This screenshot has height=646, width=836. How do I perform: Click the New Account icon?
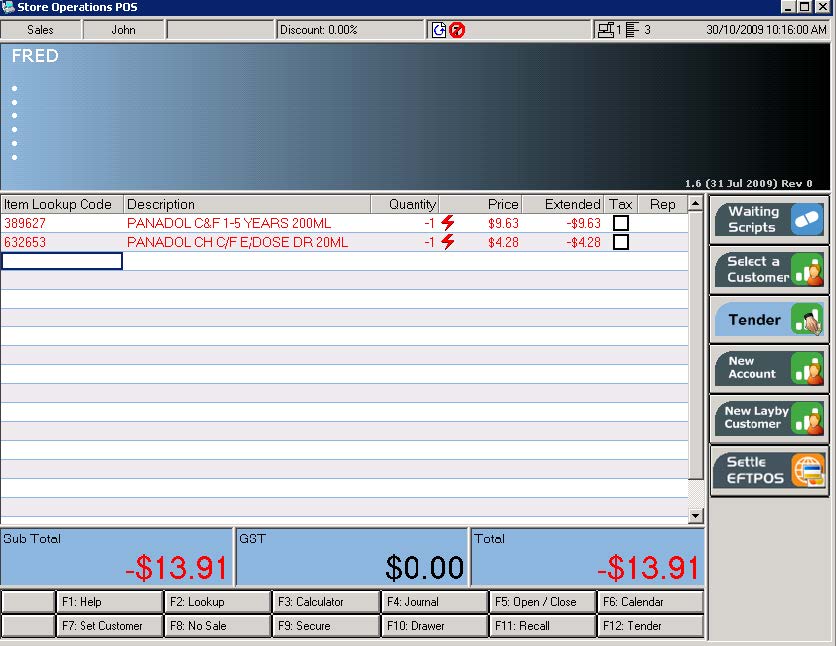tap(807, 369)
